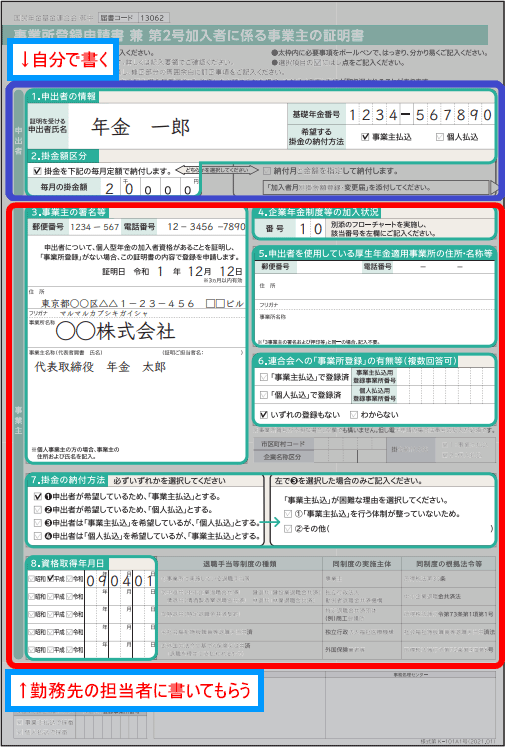Select option ❸ 「事業主払込」を希望しているが「個人払込」とする
This screenshot has height=747, width=505.
pos(38,523)
